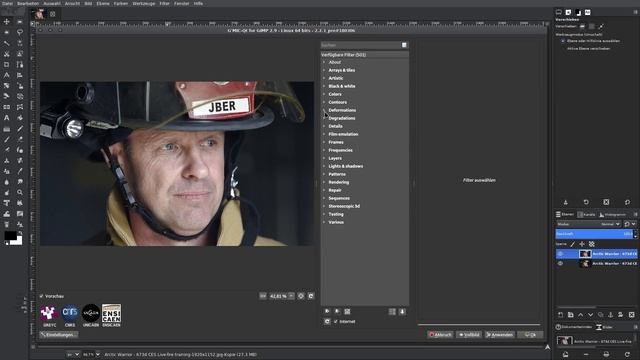Click the duplicate layer icon in the Layers panel

pos(600,315)
